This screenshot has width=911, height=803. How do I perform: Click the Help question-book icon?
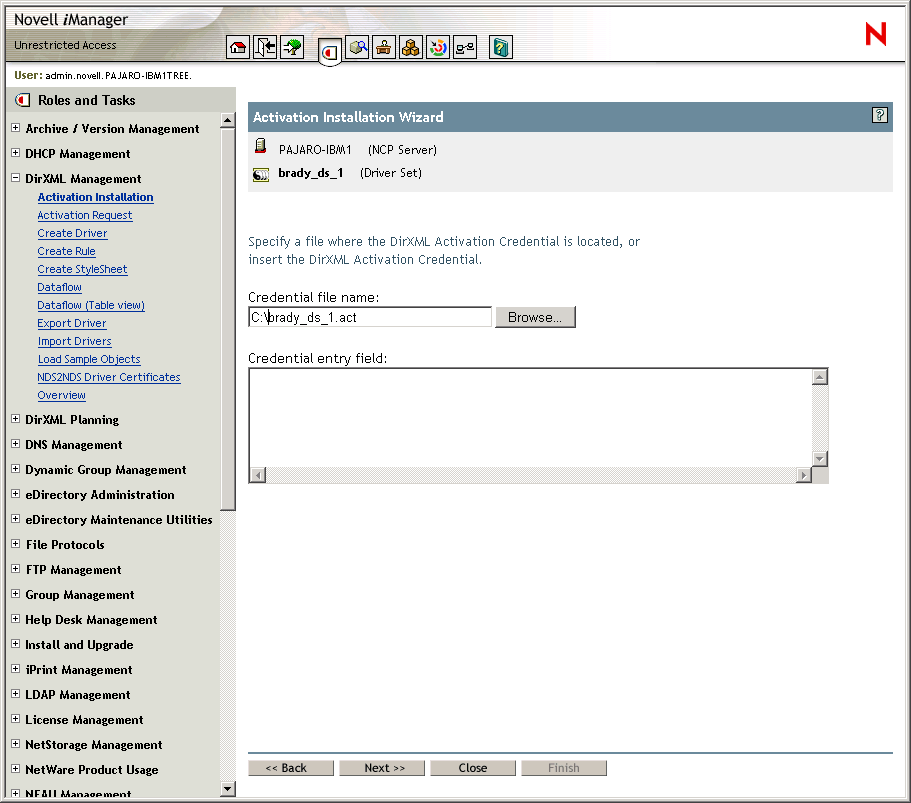point(500,46)
